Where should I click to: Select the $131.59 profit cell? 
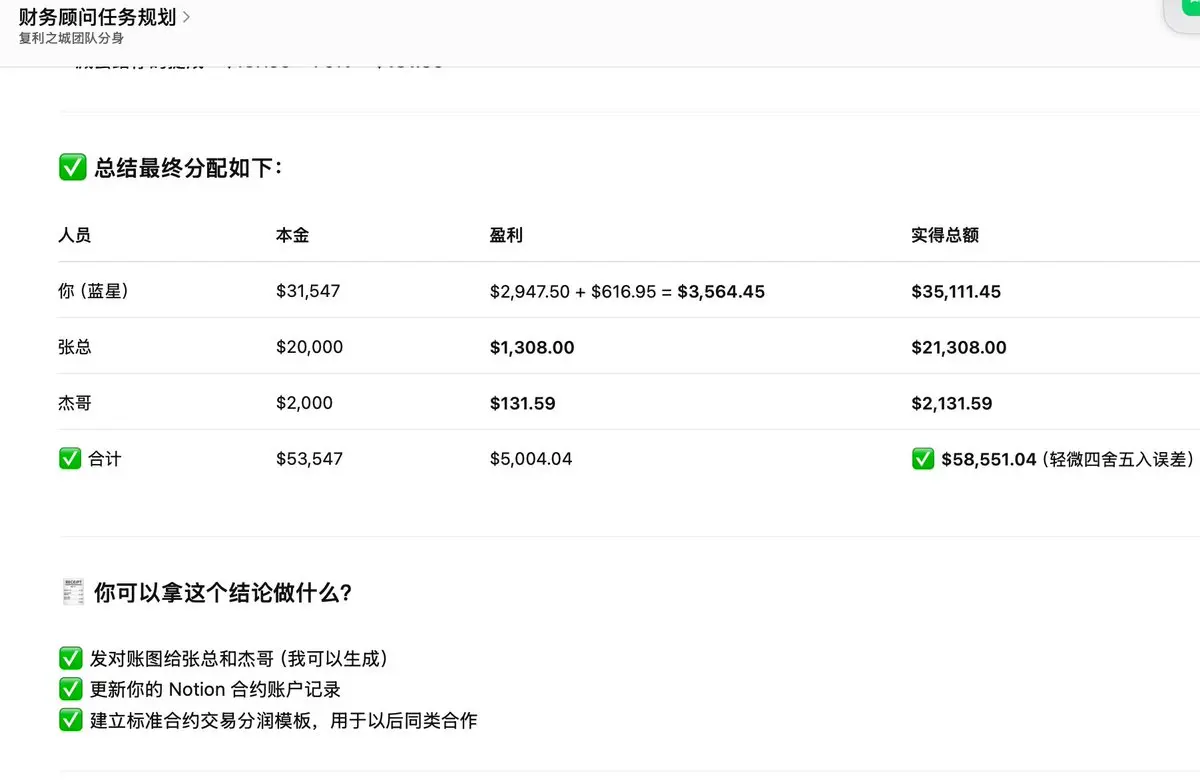click(x=523, y=404)
